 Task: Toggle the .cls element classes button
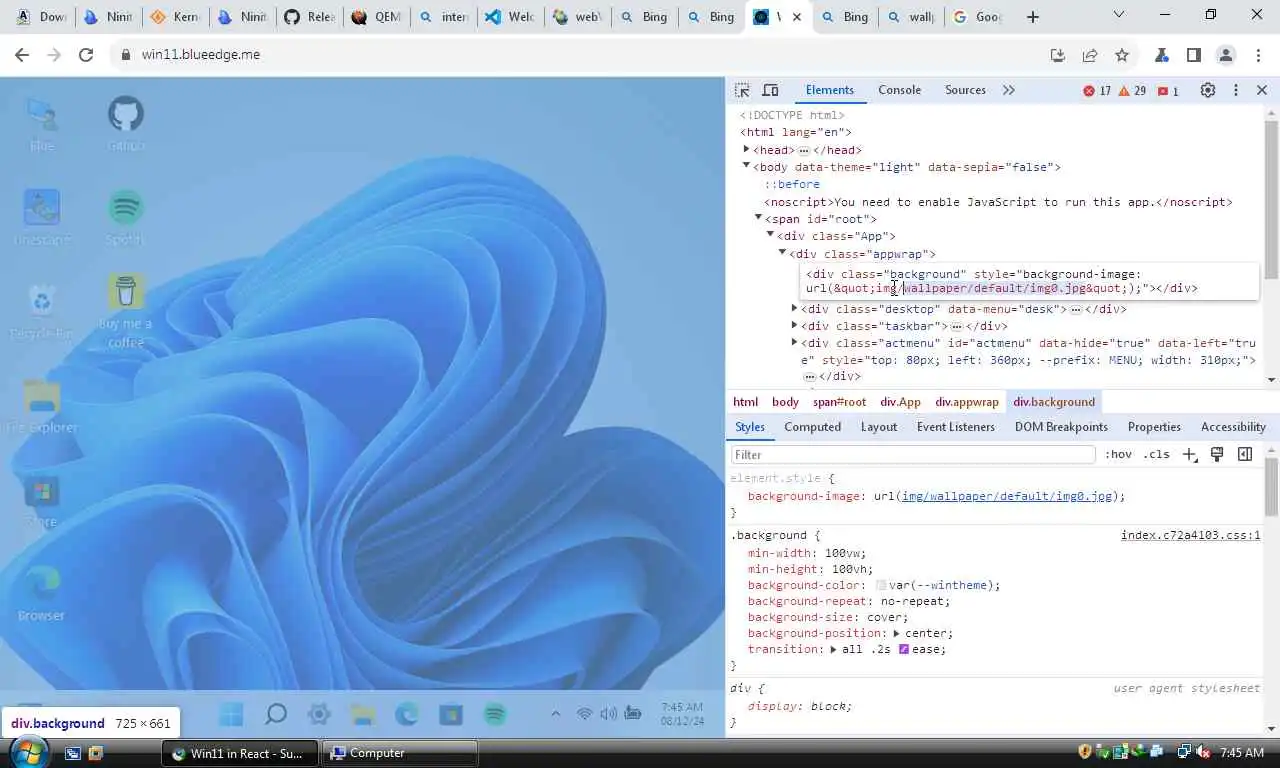coord(1156,454)
